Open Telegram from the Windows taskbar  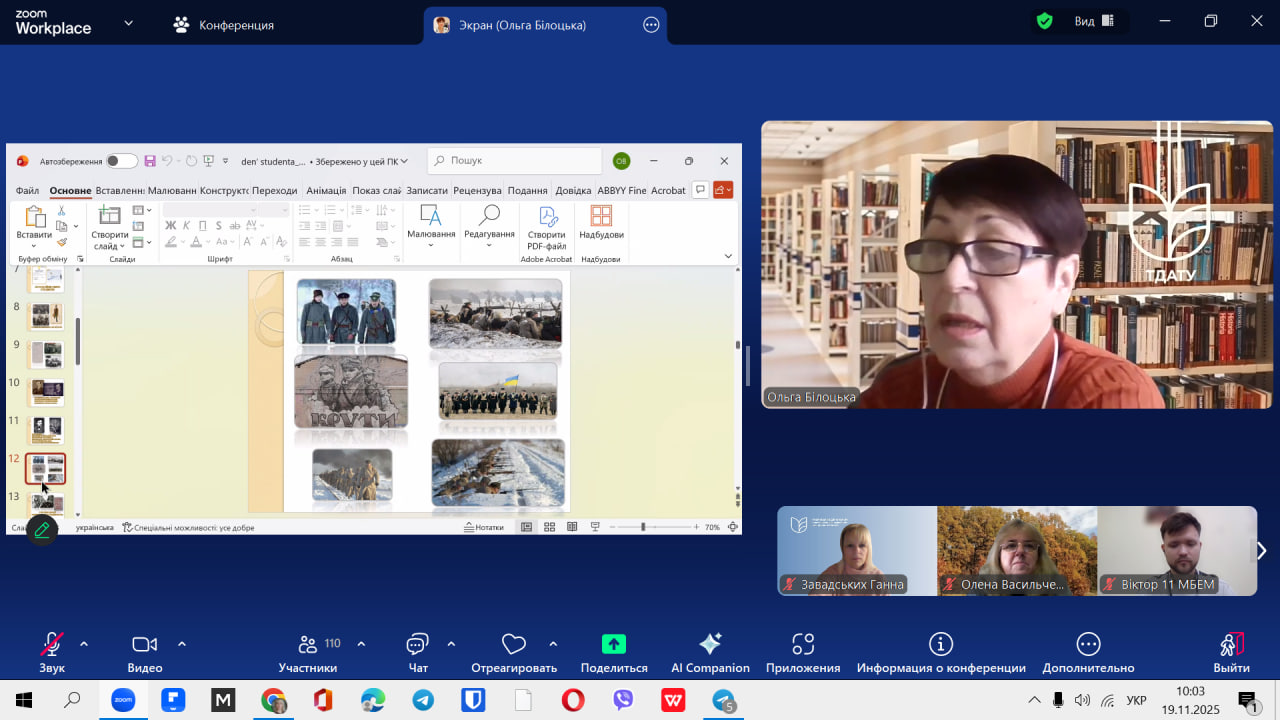(x=423, y=700)
